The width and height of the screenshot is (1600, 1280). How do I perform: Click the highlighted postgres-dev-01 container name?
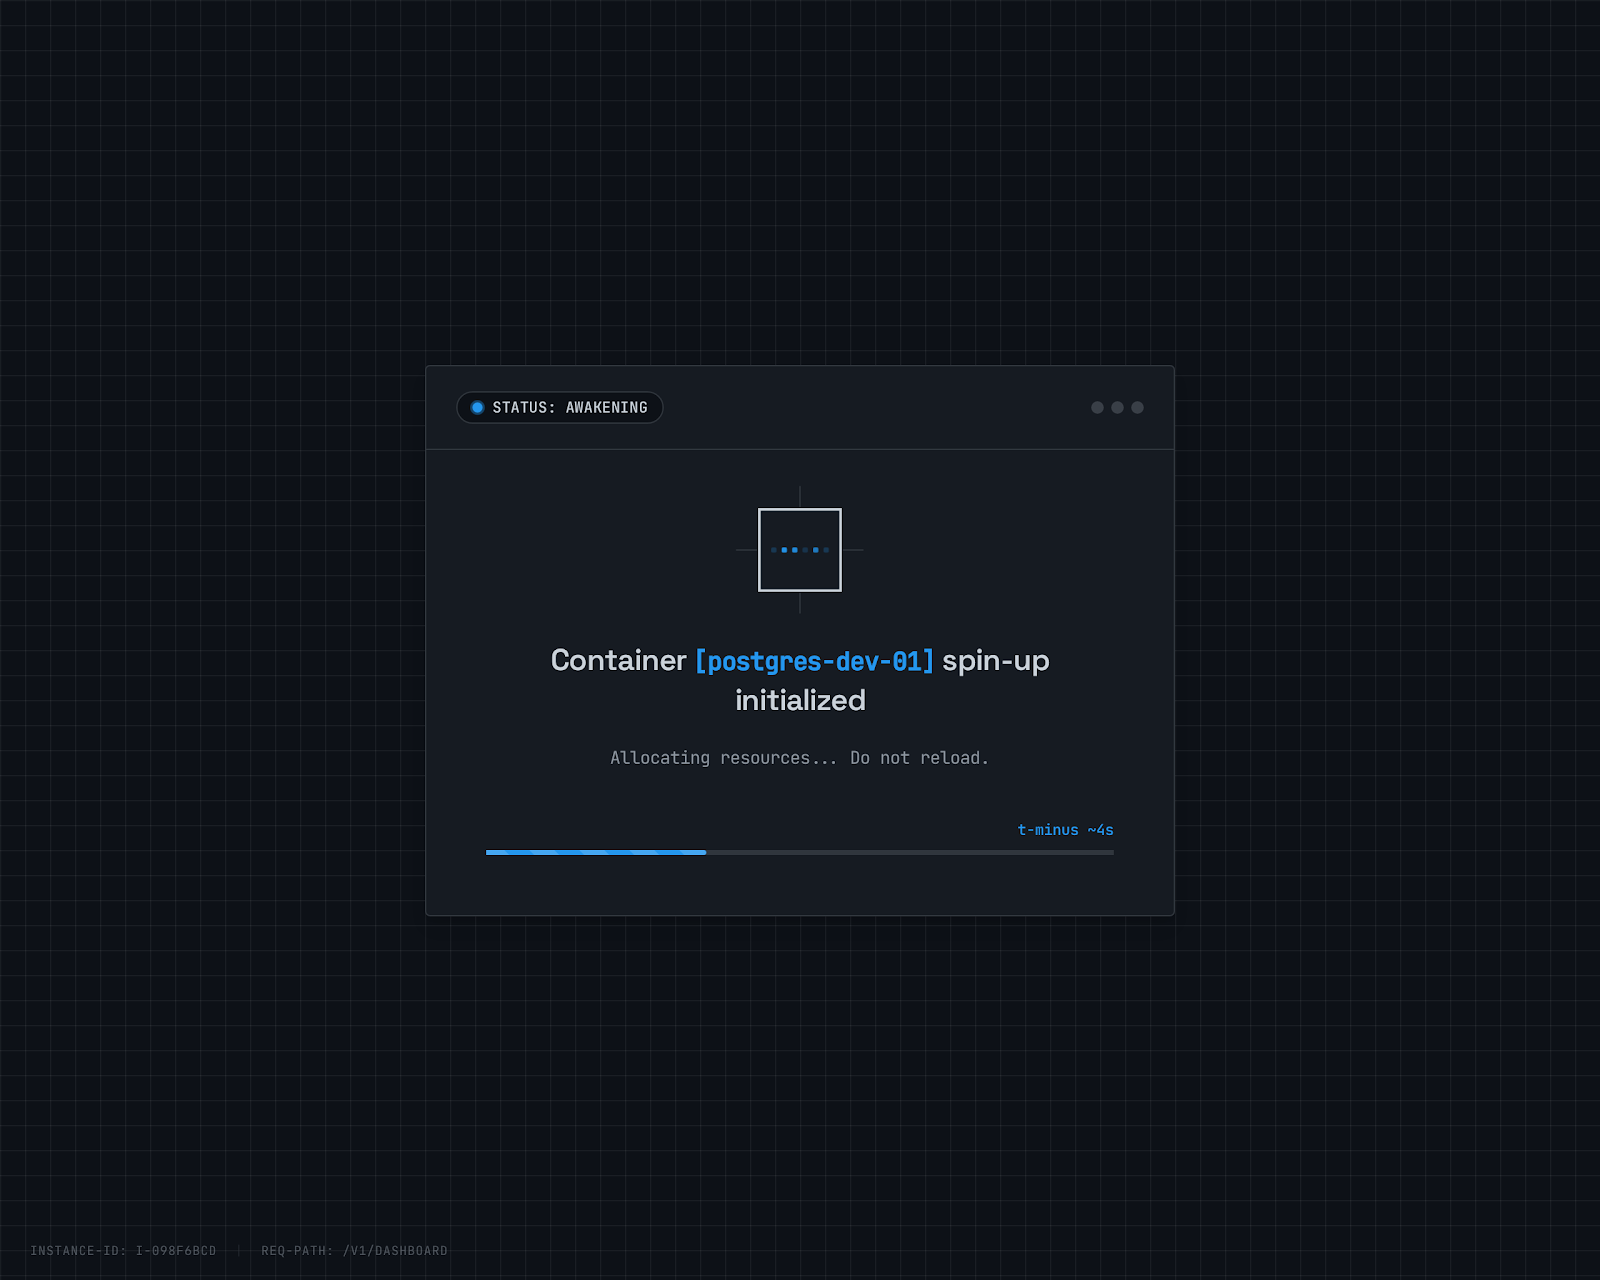pyautogui.click(x=815, y=661)
